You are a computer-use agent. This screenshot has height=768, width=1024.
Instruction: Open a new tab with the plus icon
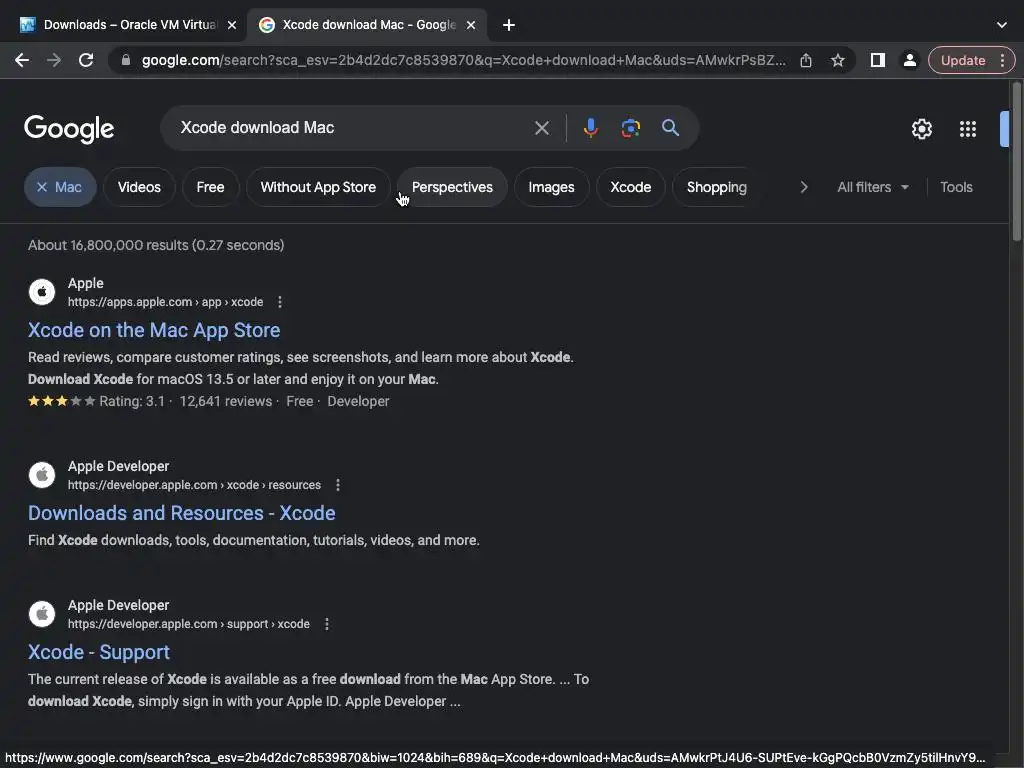pos(509,25)
